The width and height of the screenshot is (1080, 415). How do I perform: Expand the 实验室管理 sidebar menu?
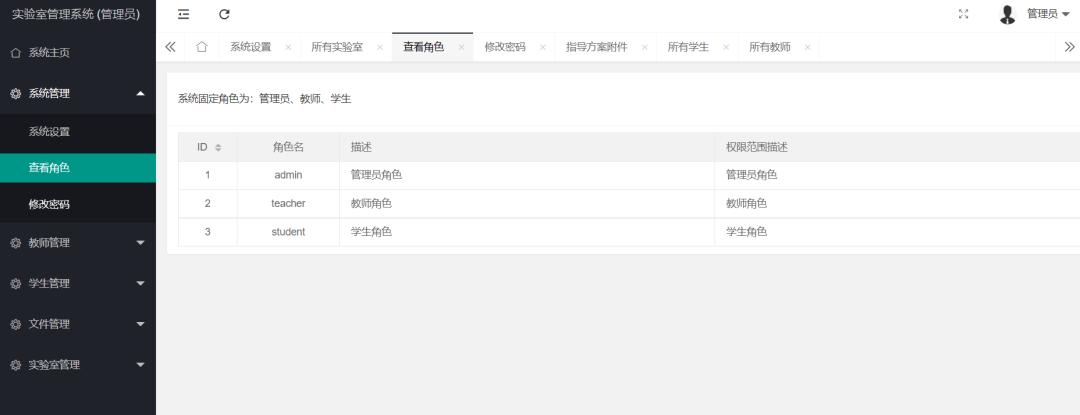click(x=78, y=364)
